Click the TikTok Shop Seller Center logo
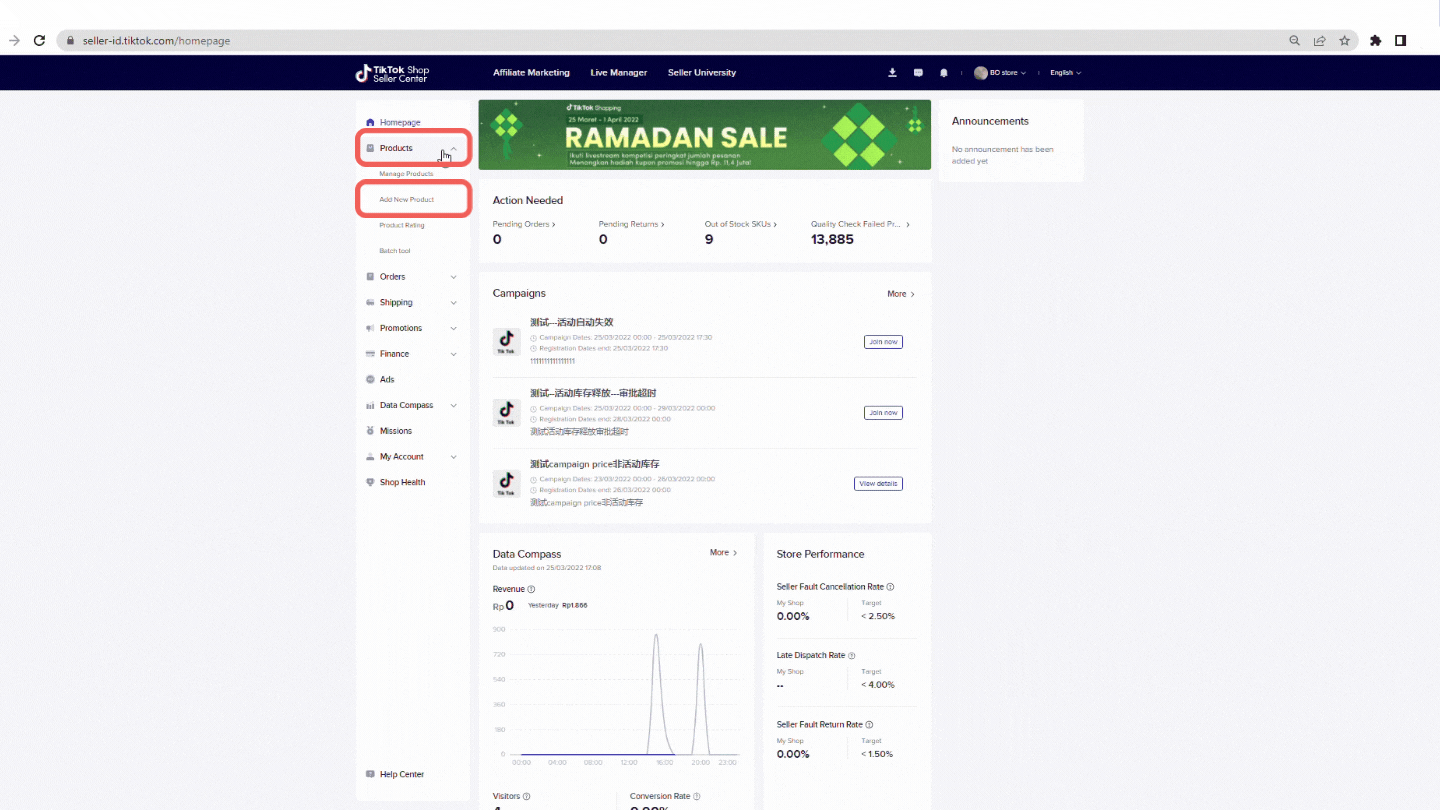 [393, 73]
